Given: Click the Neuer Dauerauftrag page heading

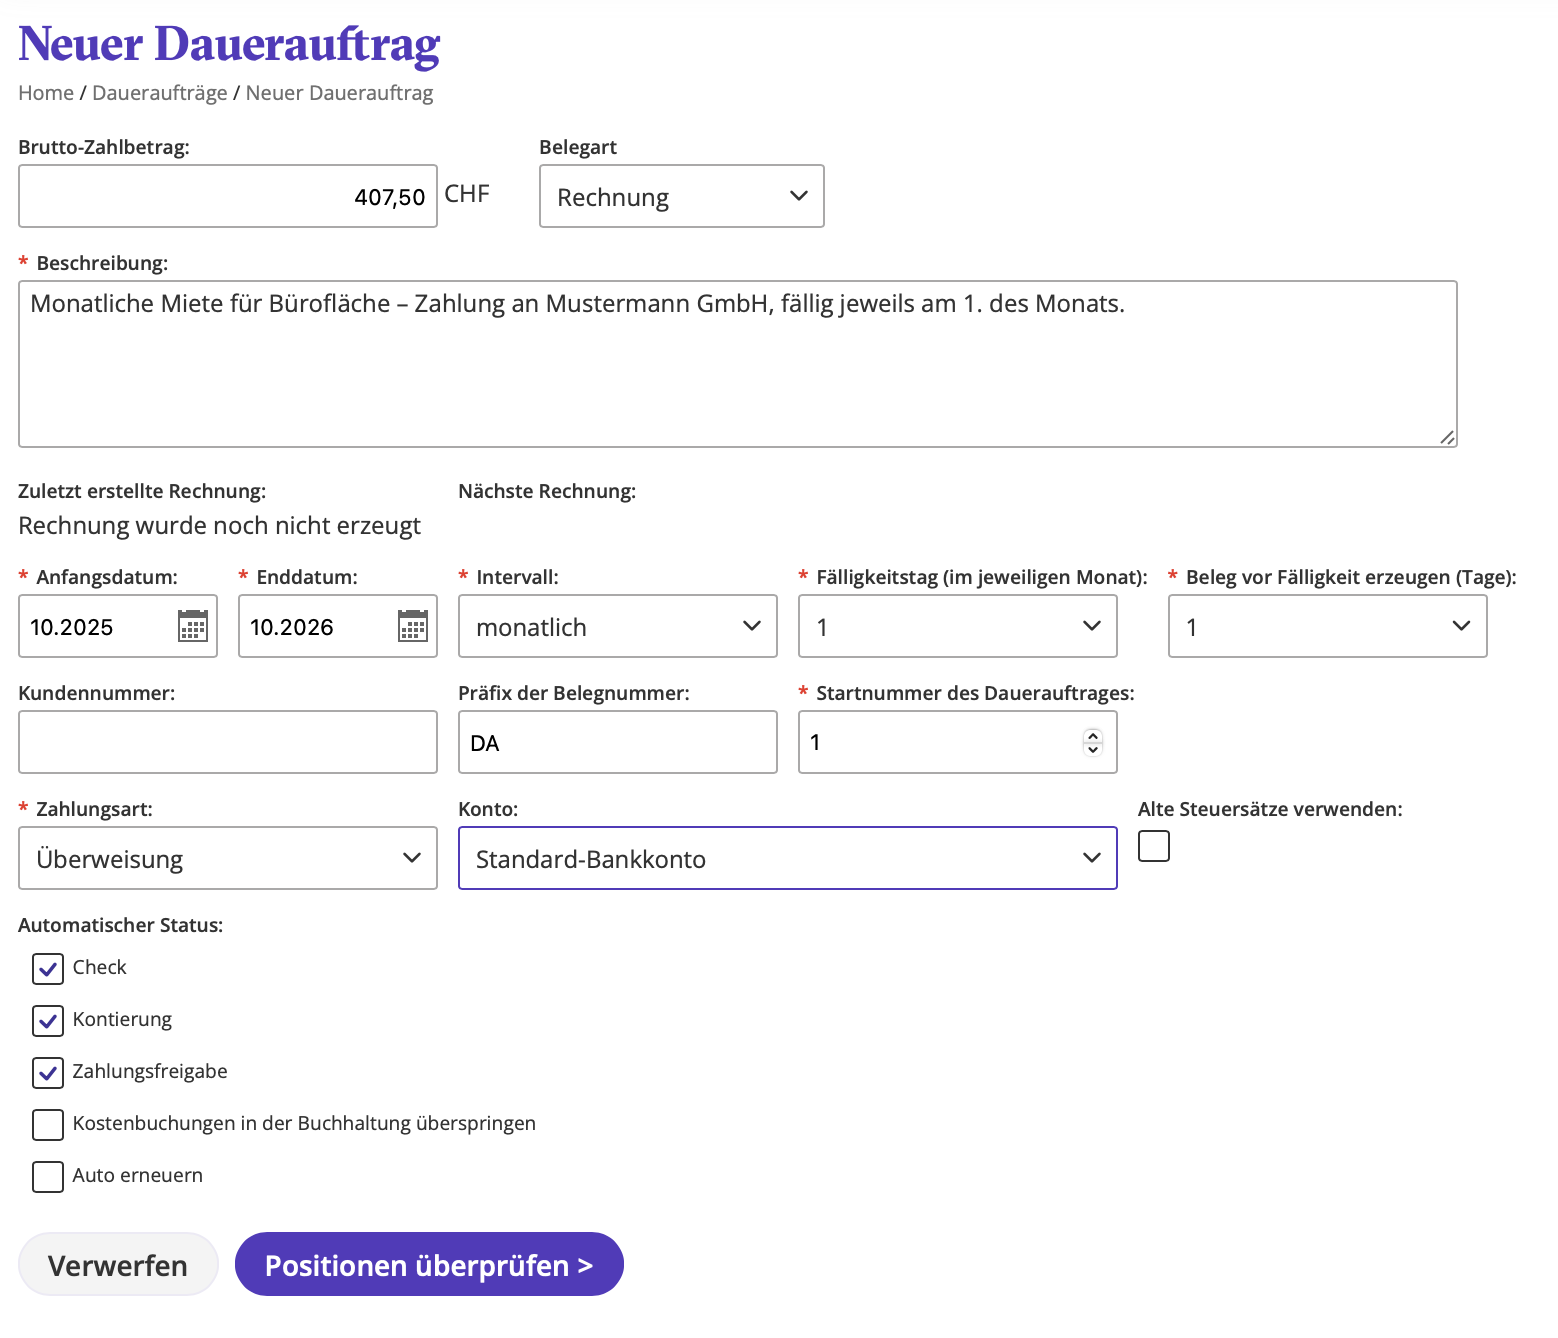Looking at the screenshot, I should point(229,44).
